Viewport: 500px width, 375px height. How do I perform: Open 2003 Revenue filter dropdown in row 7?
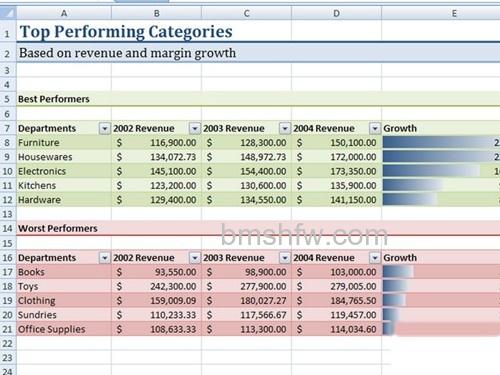coord(285,128)
